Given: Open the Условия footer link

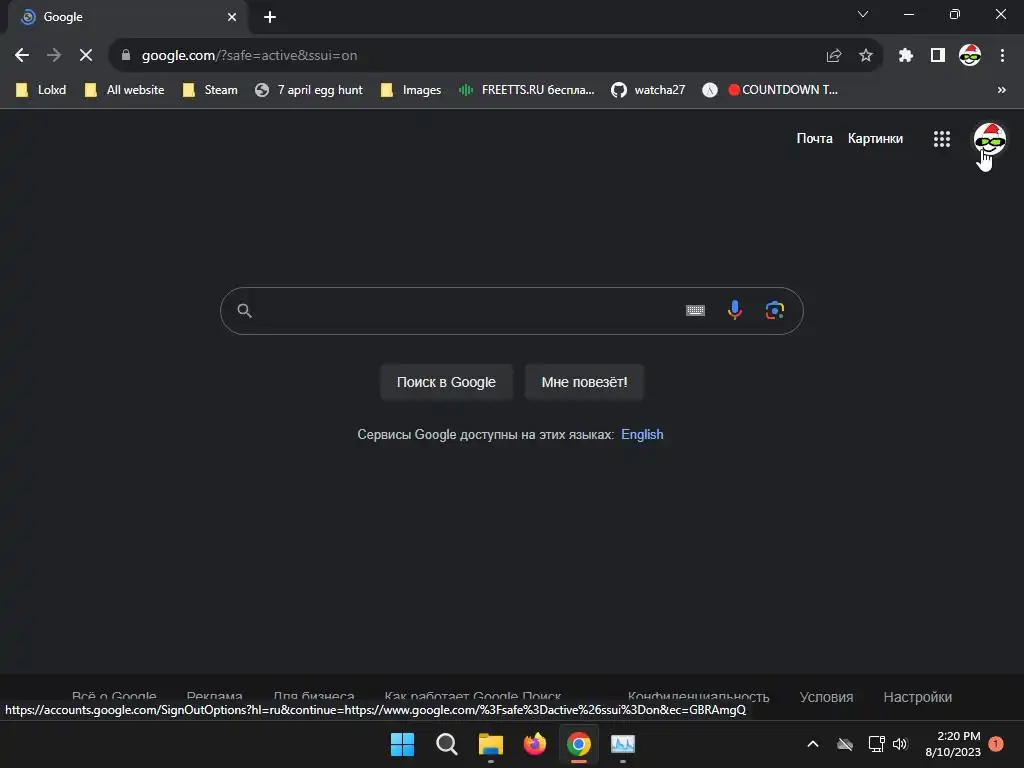Looking at the screenshot, I should point(826,697).
